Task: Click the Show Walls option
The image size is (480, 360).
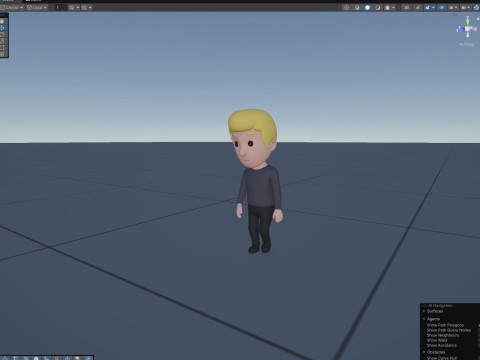Action: pyautogui.click(x=437, y=340)
